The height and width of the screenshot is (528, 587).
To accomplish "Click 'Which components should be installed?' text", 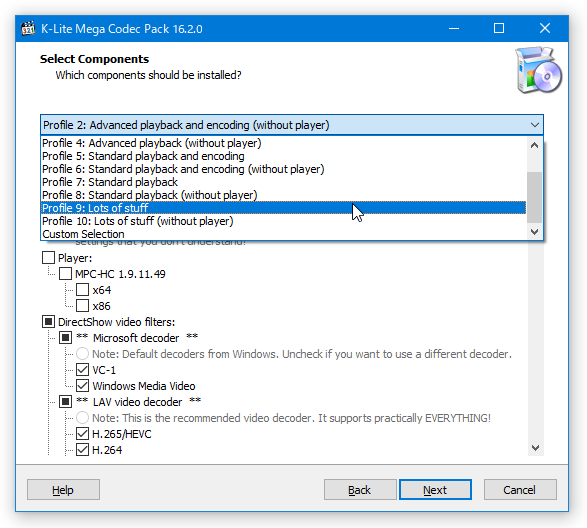I will [148, 75].
